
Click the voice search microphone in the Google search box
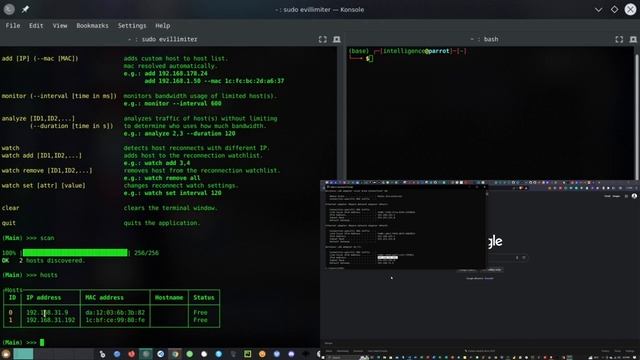tap(517, 258)
